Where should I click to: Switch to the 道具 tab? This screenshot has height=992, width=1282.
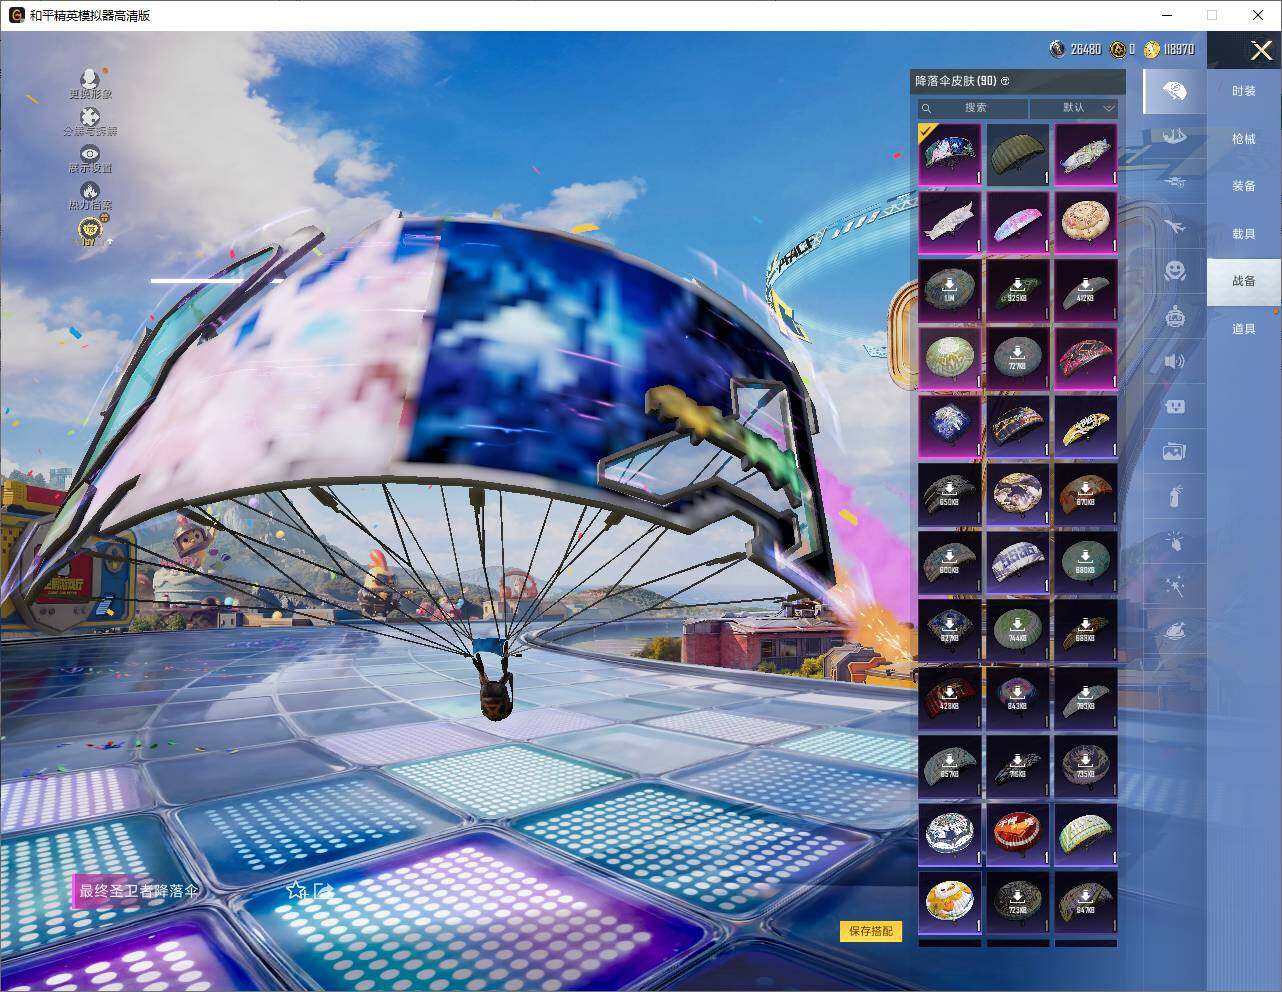1244,329
